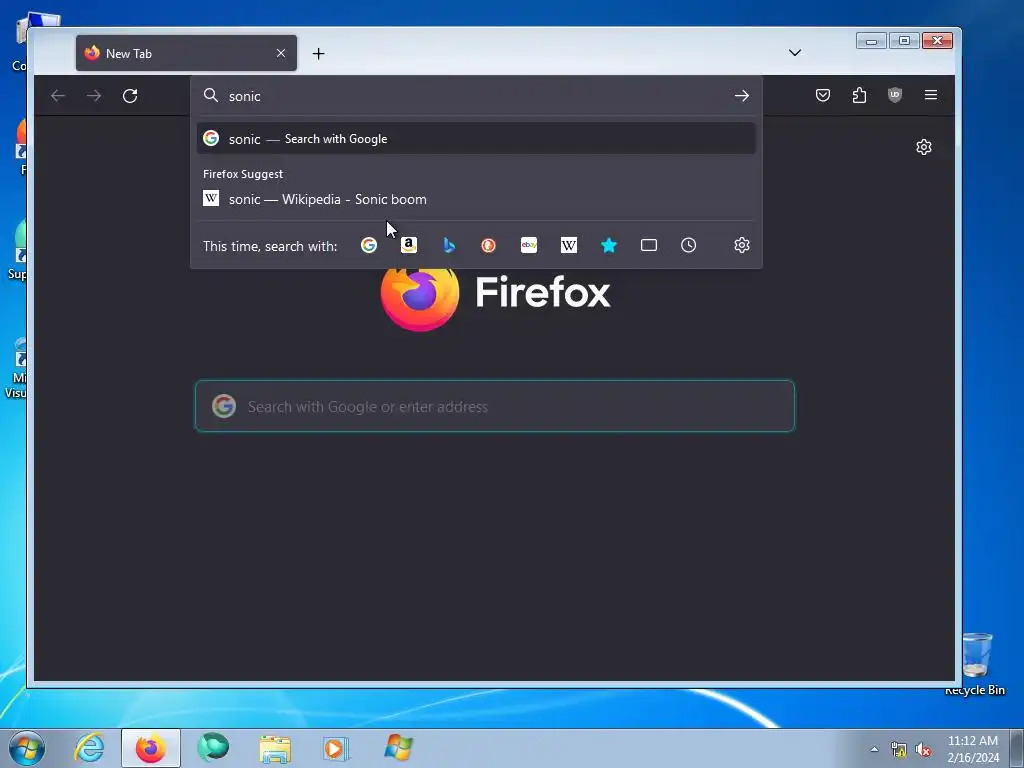Open file explorer folder in taskbar

coord(275,748)
